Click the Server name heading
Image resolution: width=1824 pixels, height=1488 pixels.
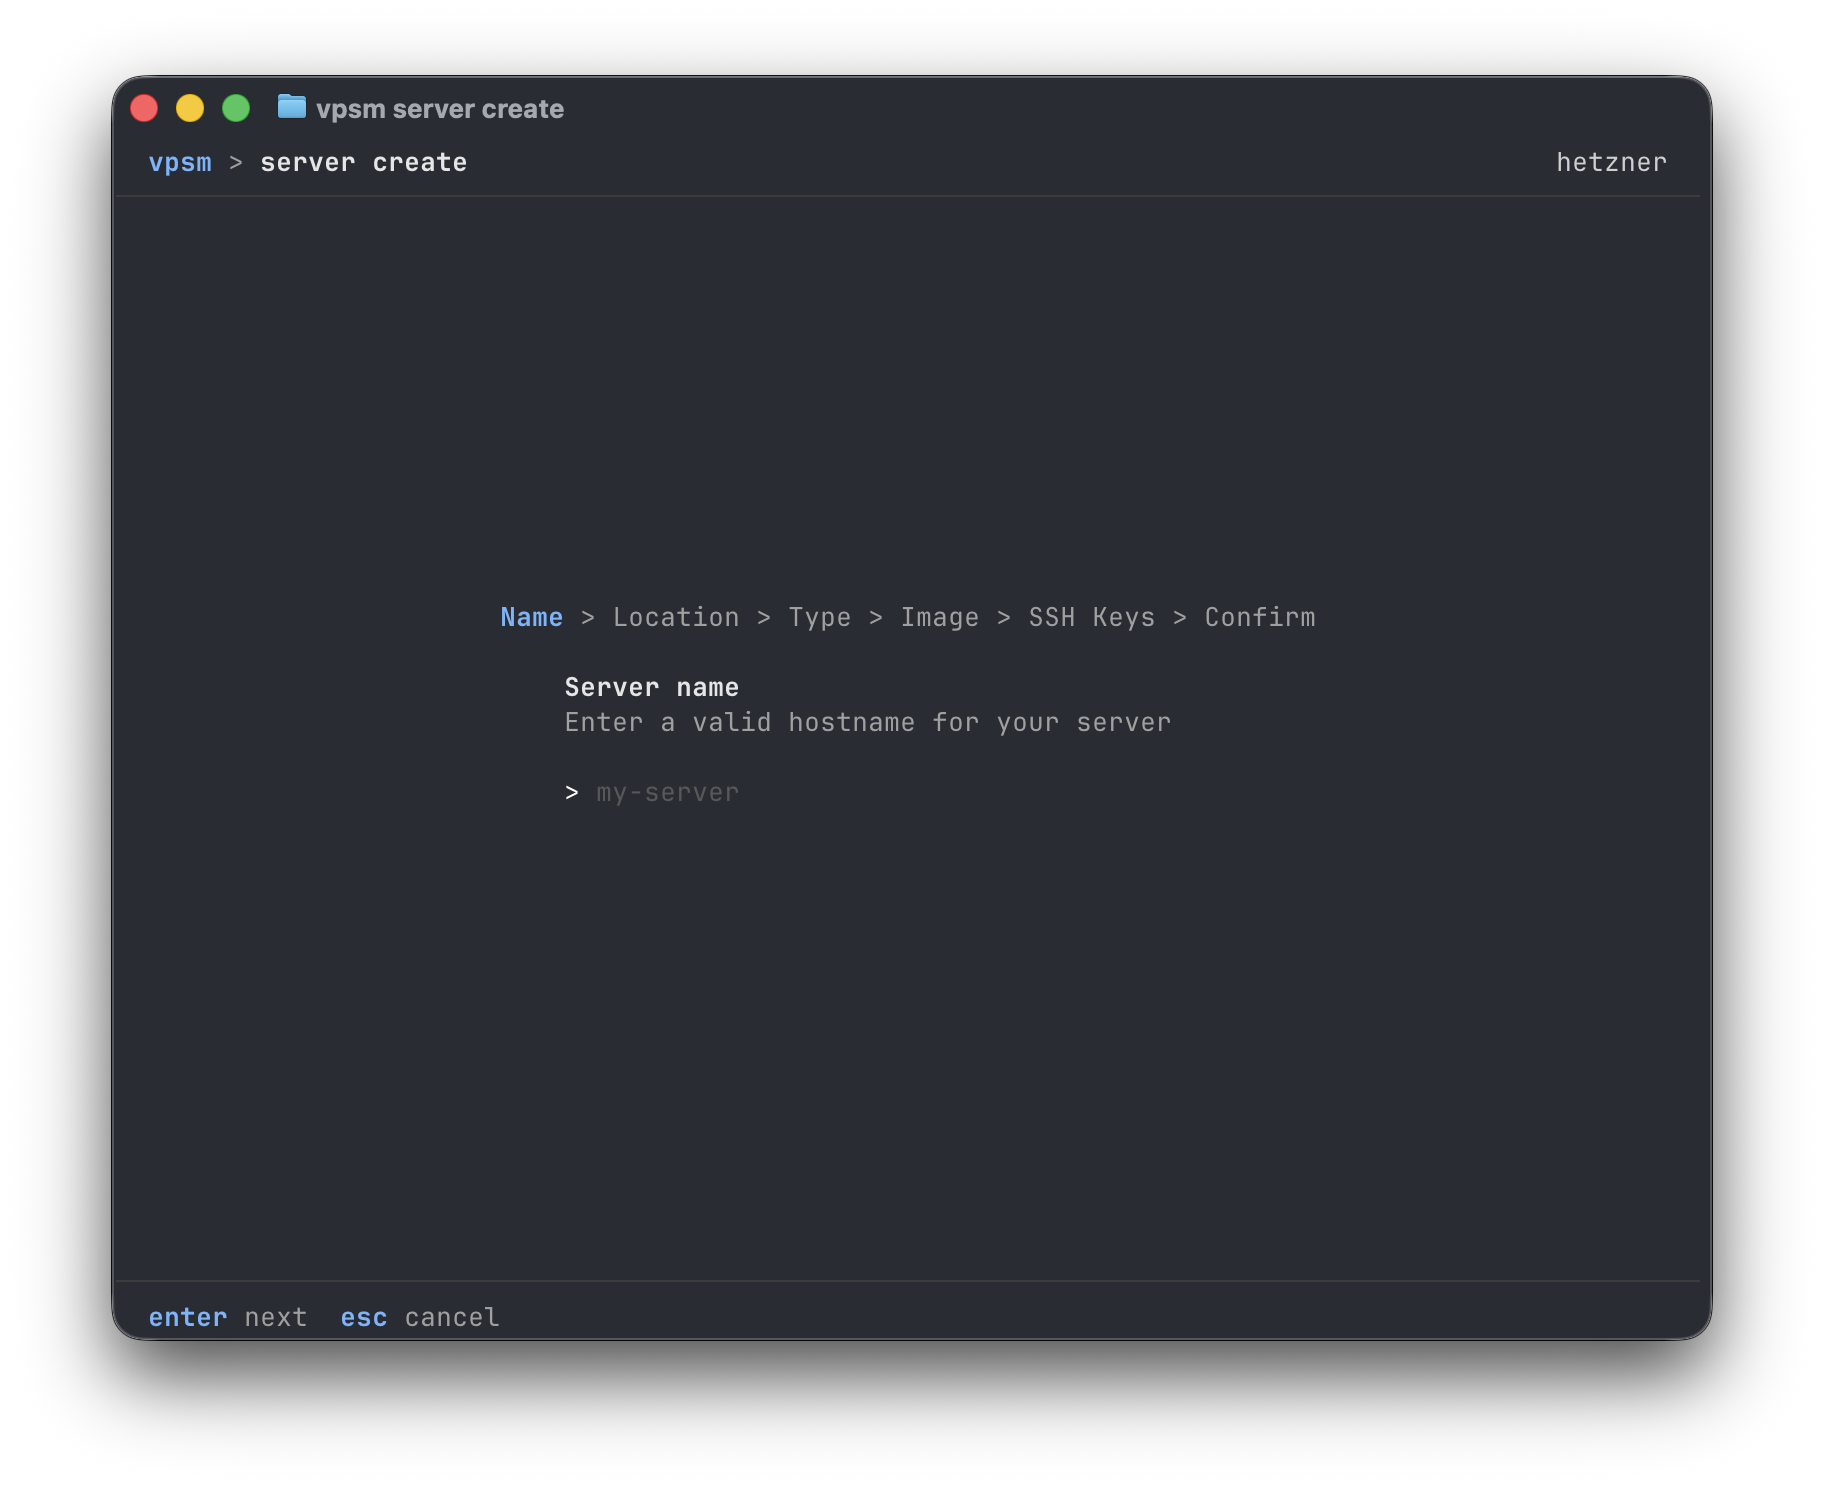click(652, 686)
